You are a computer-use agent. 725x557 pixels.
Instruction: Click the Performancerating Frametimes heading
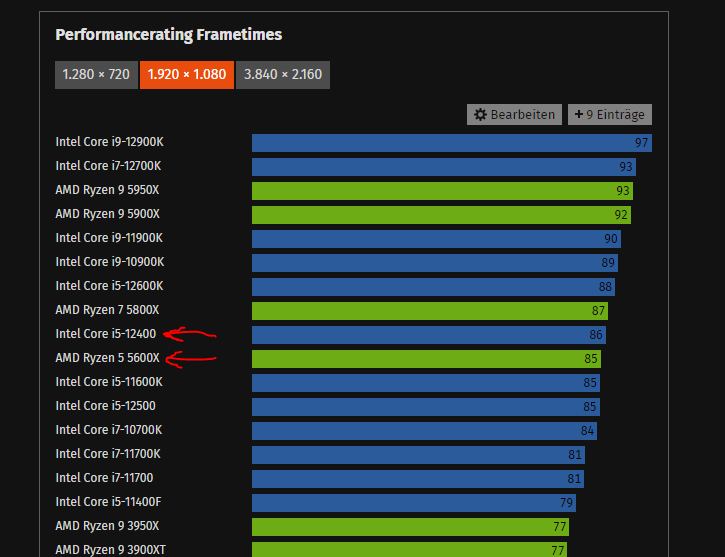pos(169,35)
